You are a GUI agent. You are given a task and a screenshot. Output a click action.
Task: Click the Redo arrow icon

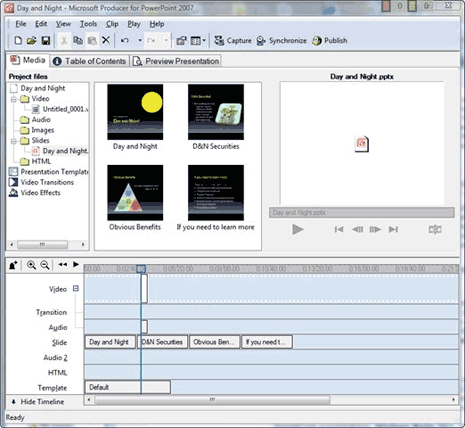tap(151, 41)
